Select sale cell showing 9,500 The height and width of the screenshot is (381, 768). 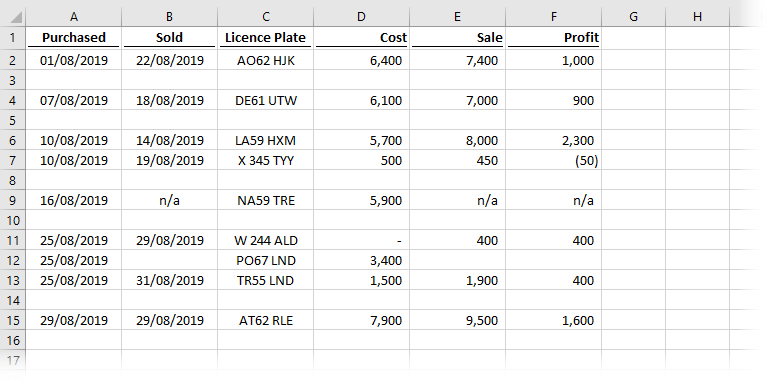tap(457, 320)
